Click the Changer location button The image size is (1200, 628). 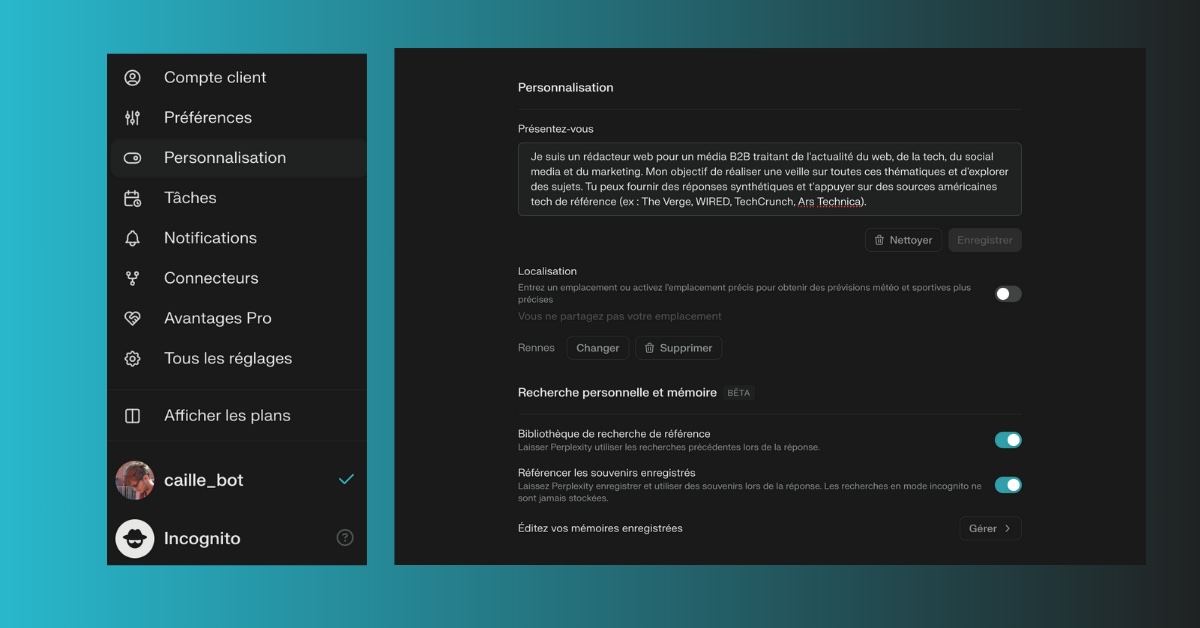598,348
